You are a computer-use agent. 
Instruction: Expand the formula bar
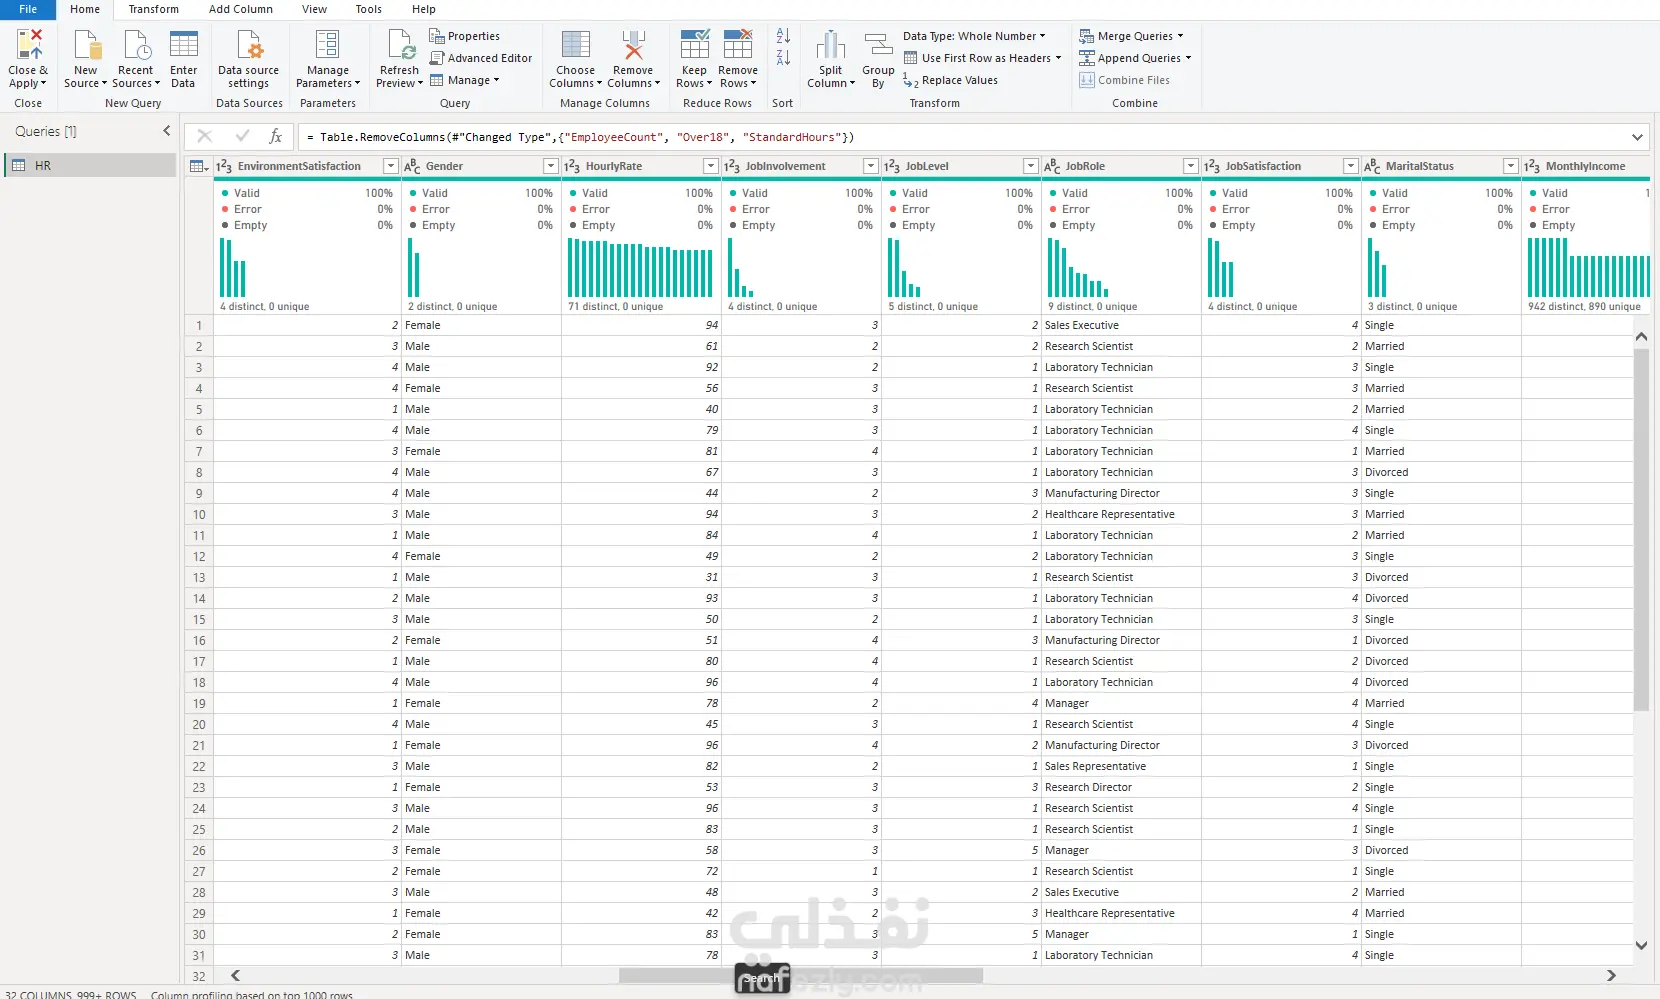point(1637,137)
